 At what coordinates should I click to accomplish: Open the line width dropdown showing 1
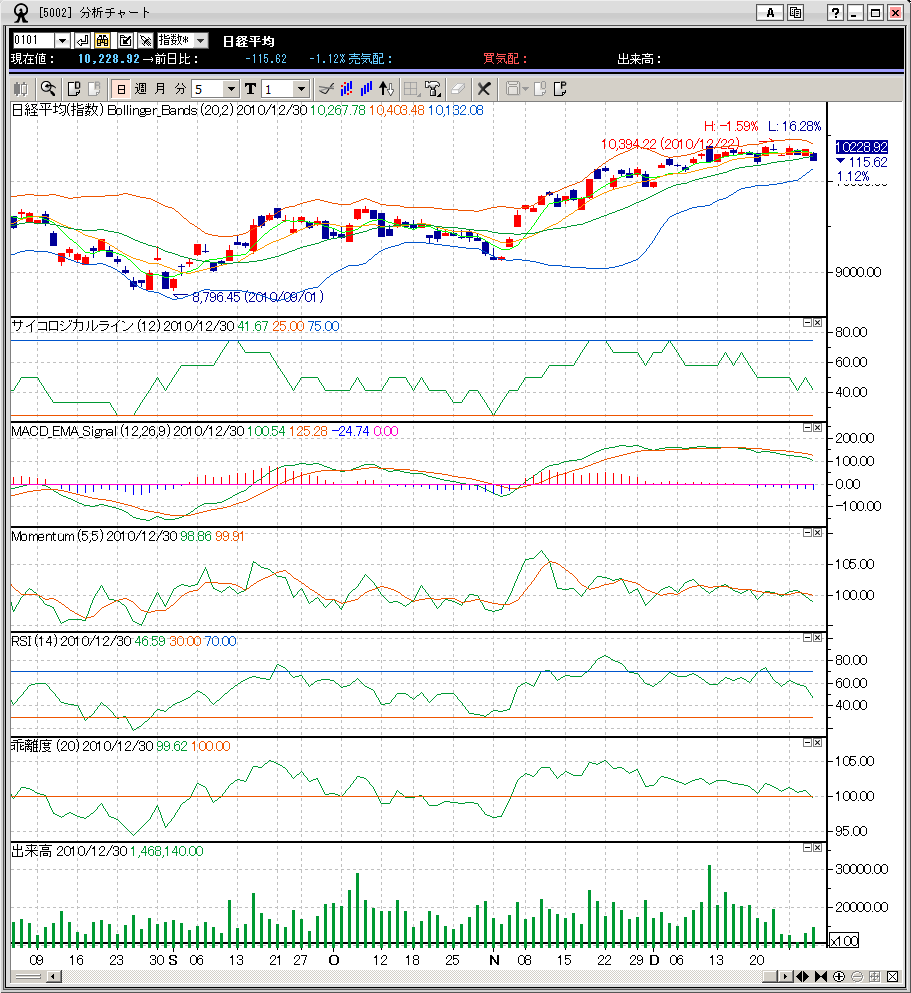click(302, 89)
